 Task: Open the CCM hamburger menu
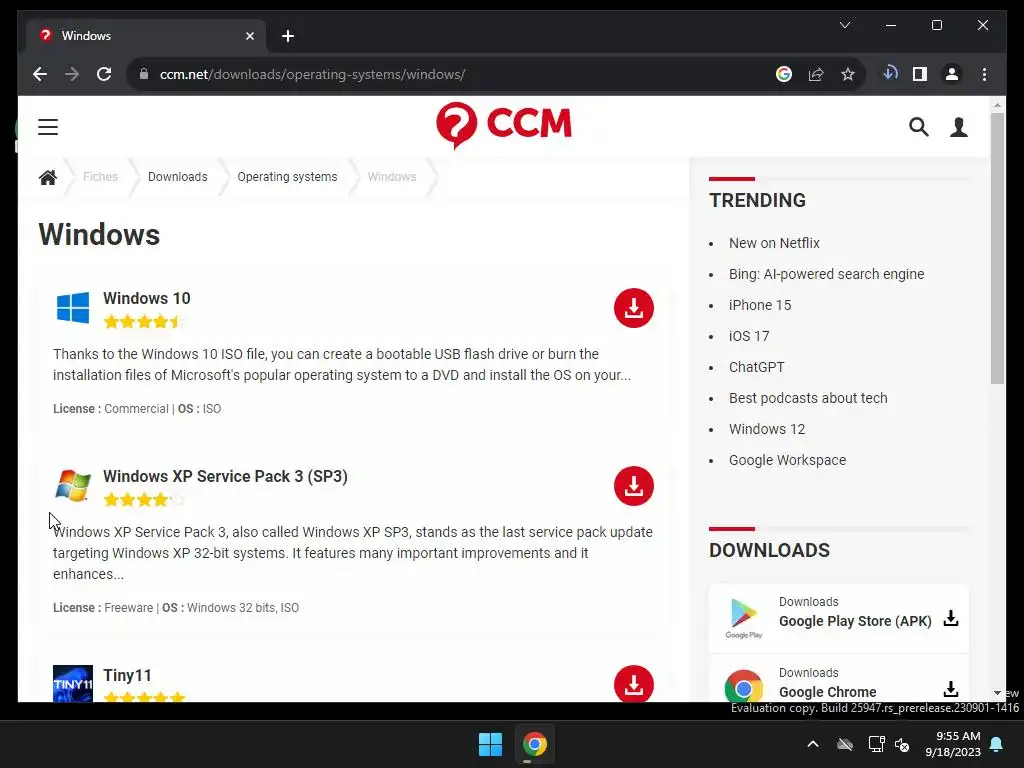point(48,127)
